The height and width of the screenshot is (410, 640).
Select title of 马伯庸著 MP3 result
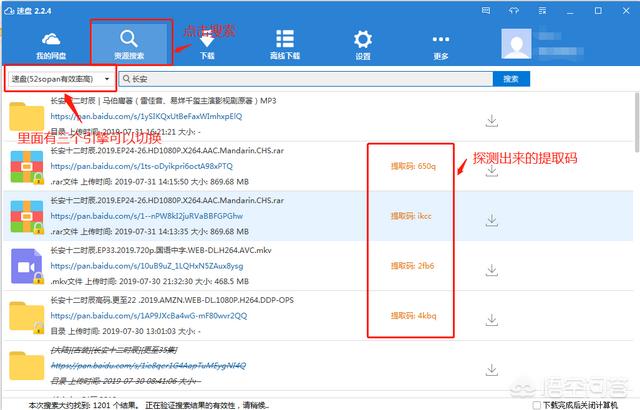click(163, 100)
